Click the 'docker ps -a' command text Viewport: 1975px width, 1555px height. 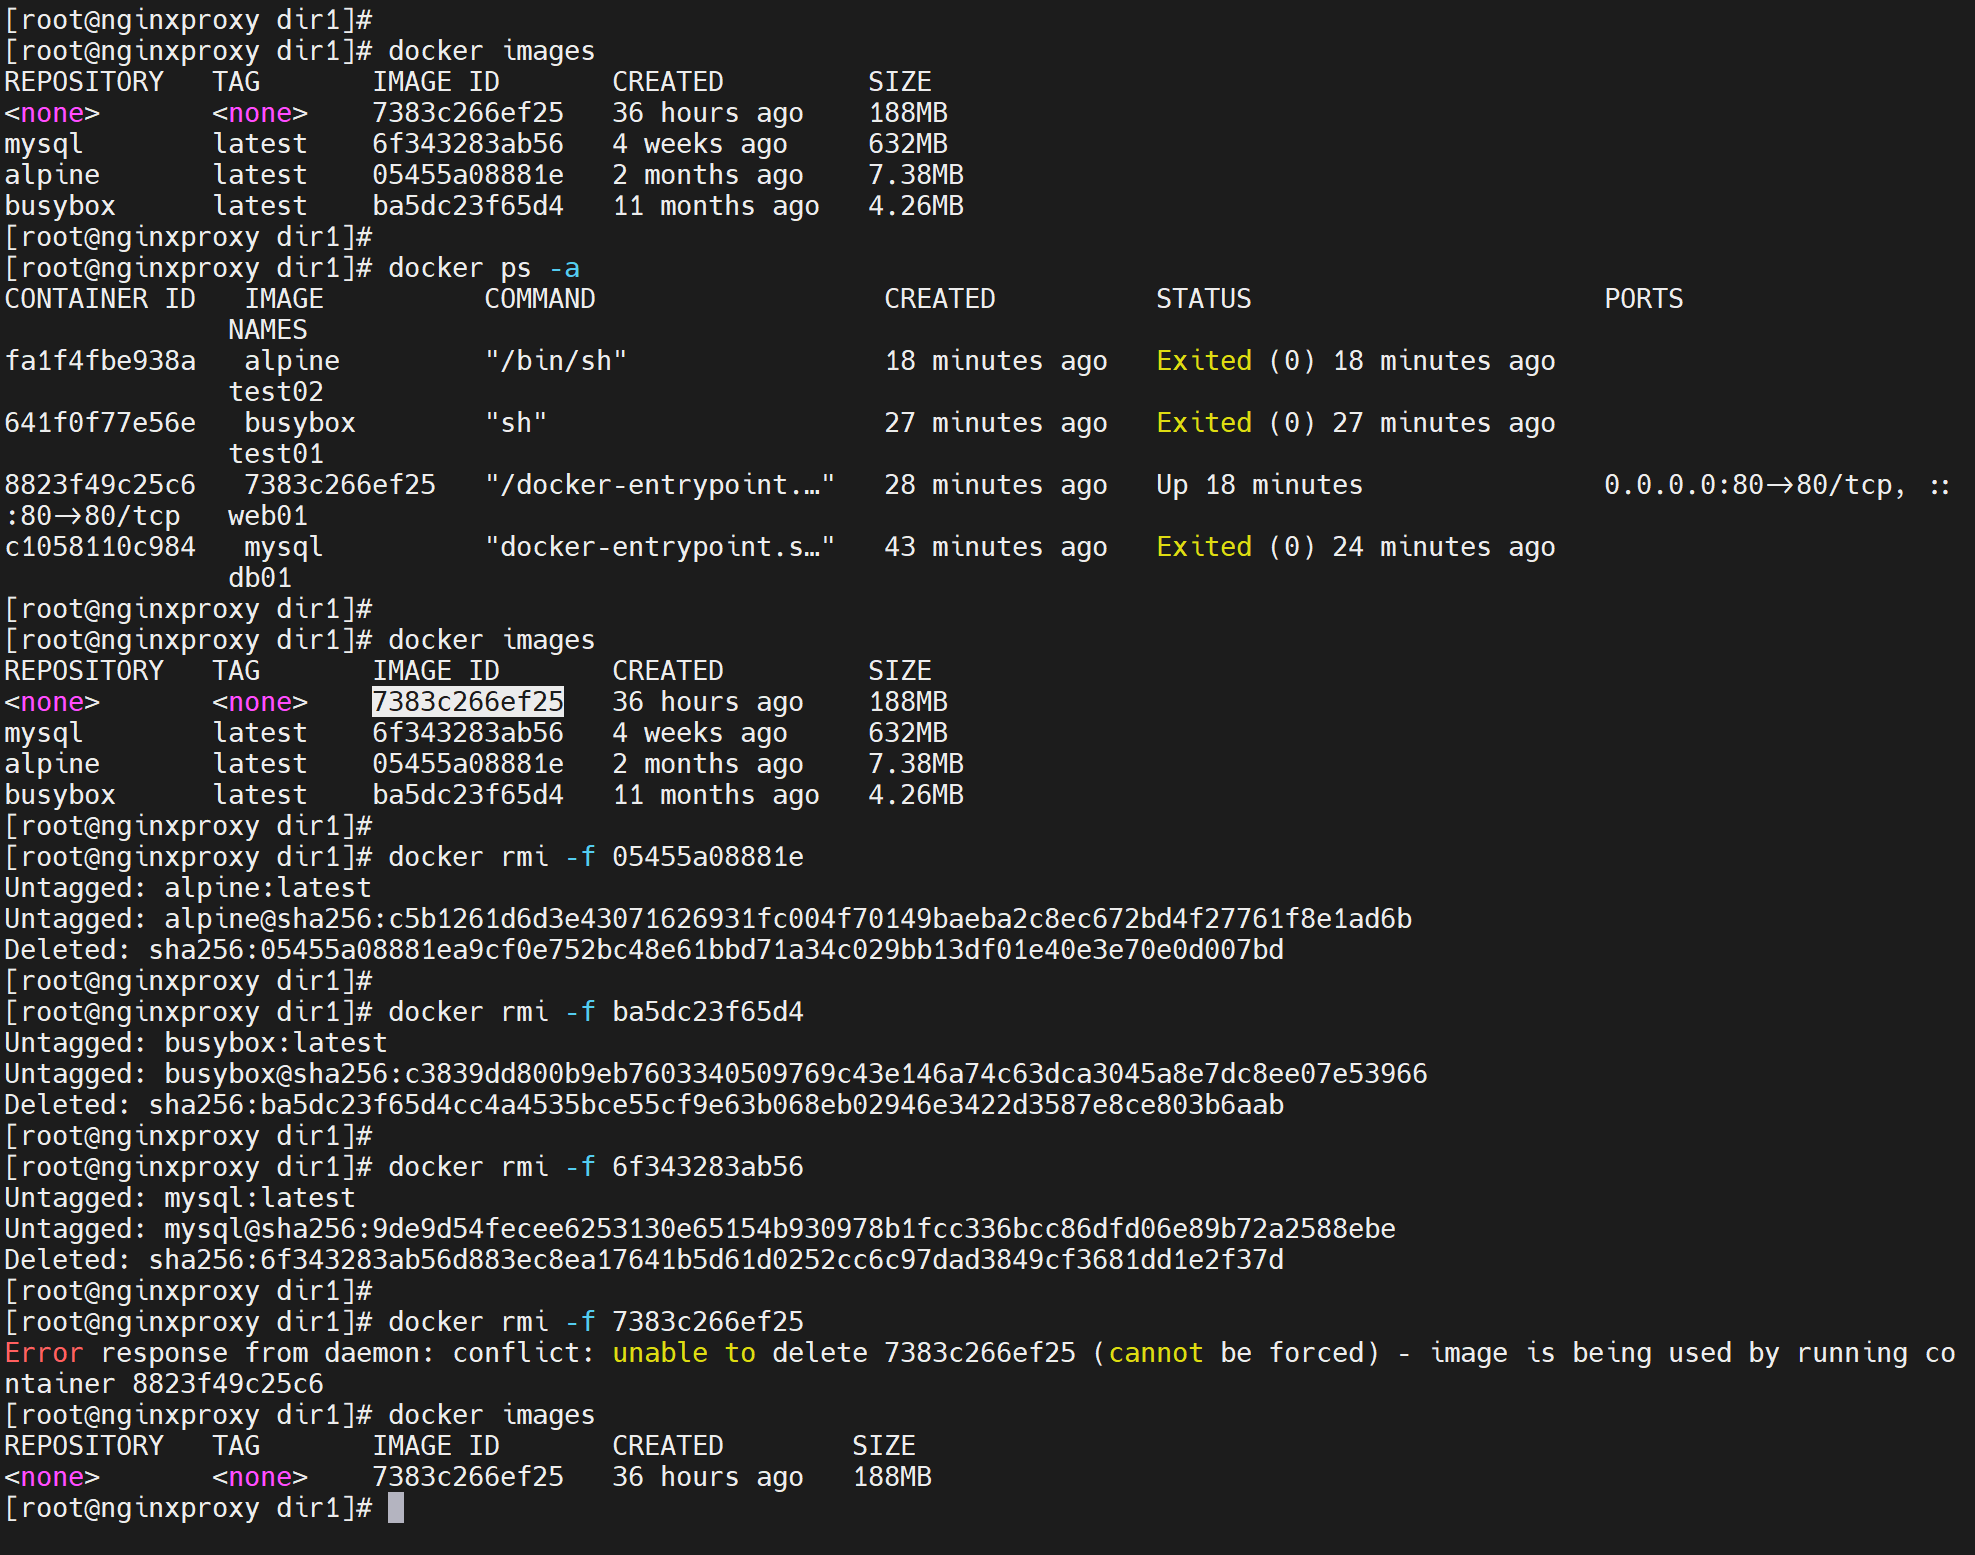[x=483, y=268]
